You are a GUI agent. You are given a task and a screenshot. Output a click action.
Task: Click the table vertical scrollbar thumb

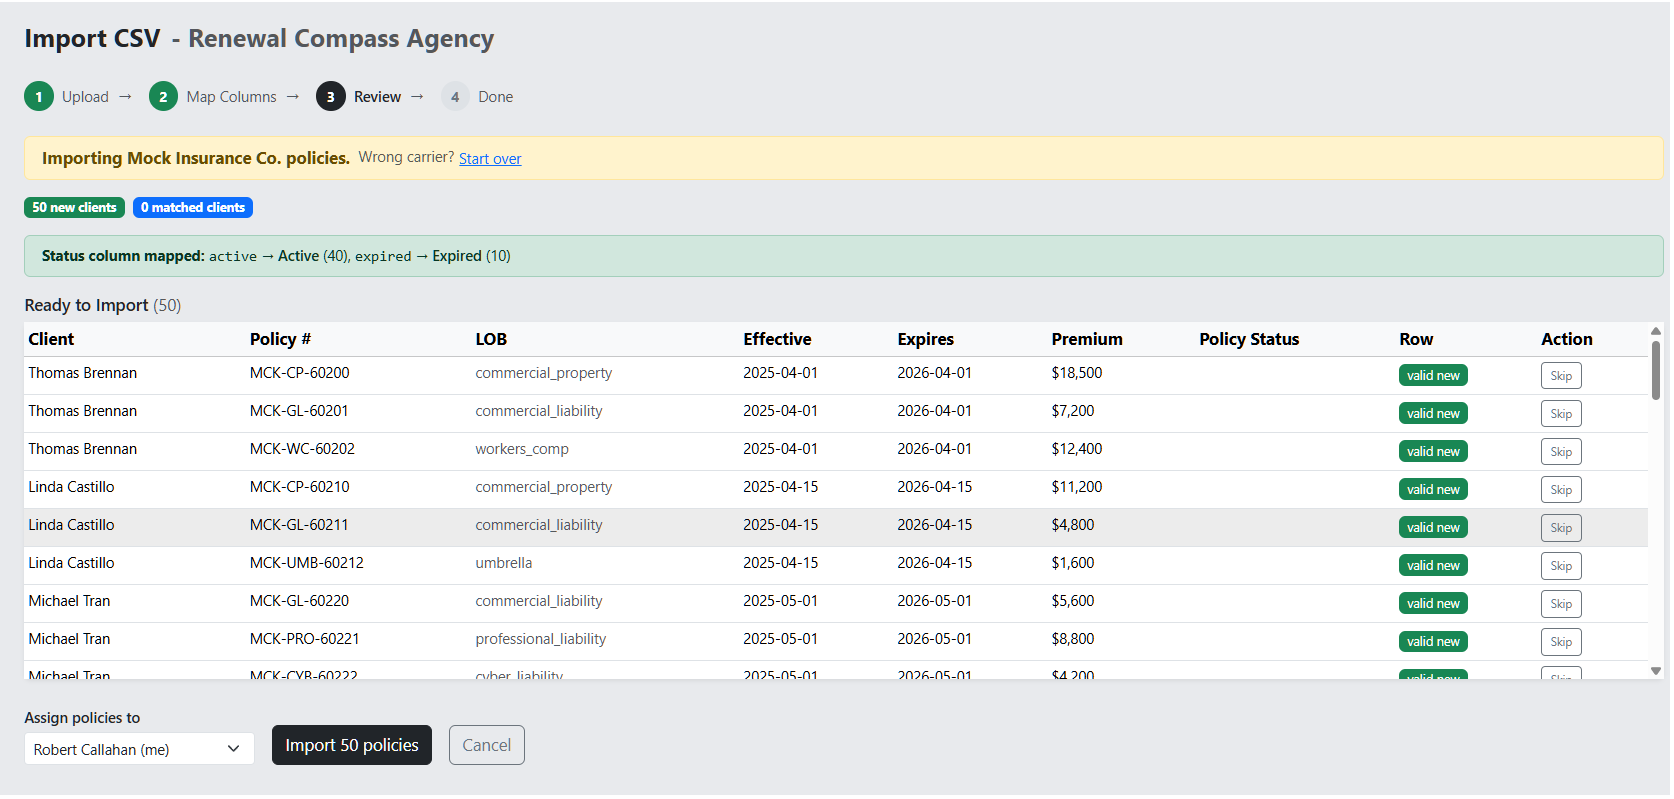[x=1656, y=370]
